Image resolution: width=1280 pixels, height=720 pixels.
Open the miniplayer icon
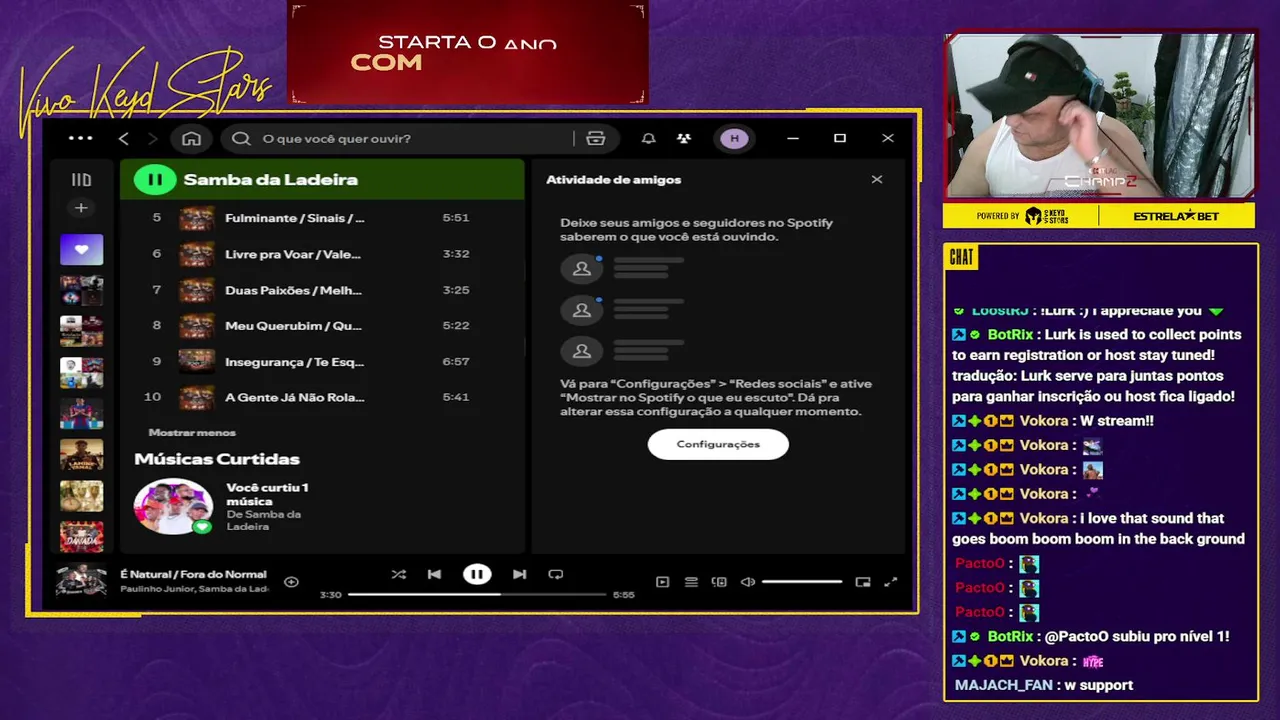pyautogui.click(x=863, y=582)
